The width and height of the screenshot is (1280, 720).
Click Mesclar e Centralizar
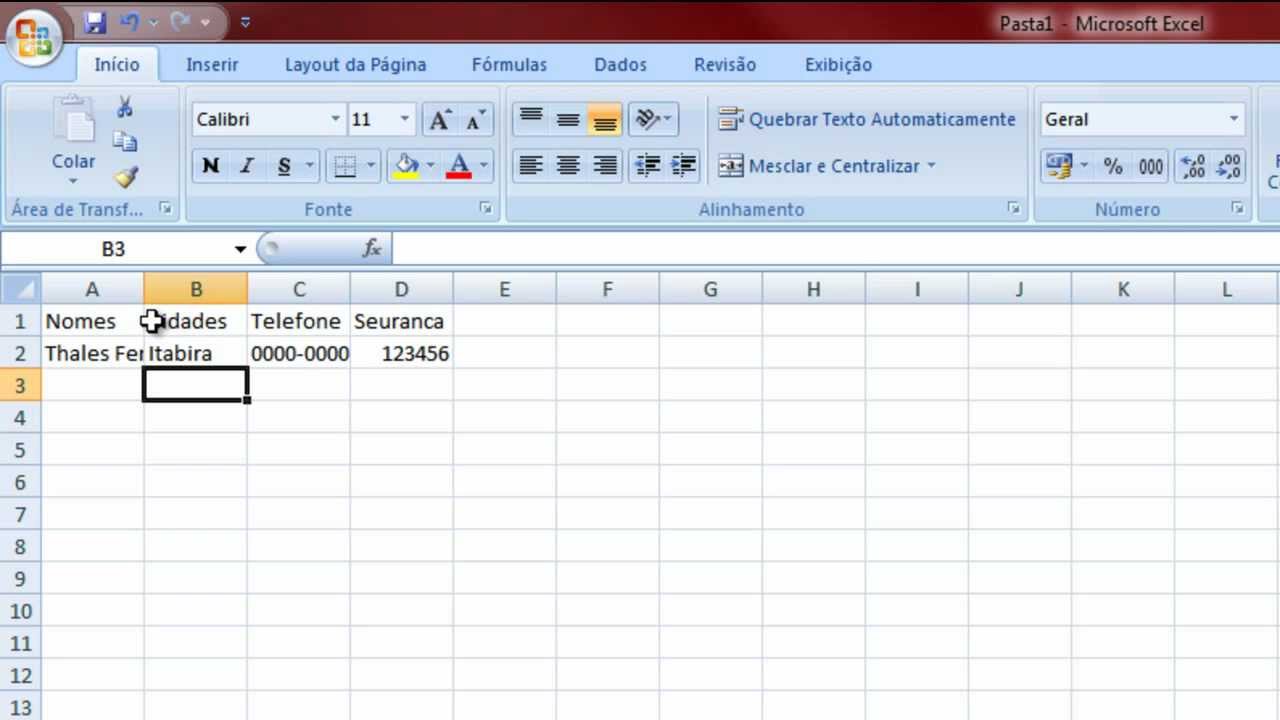point(819,166)
